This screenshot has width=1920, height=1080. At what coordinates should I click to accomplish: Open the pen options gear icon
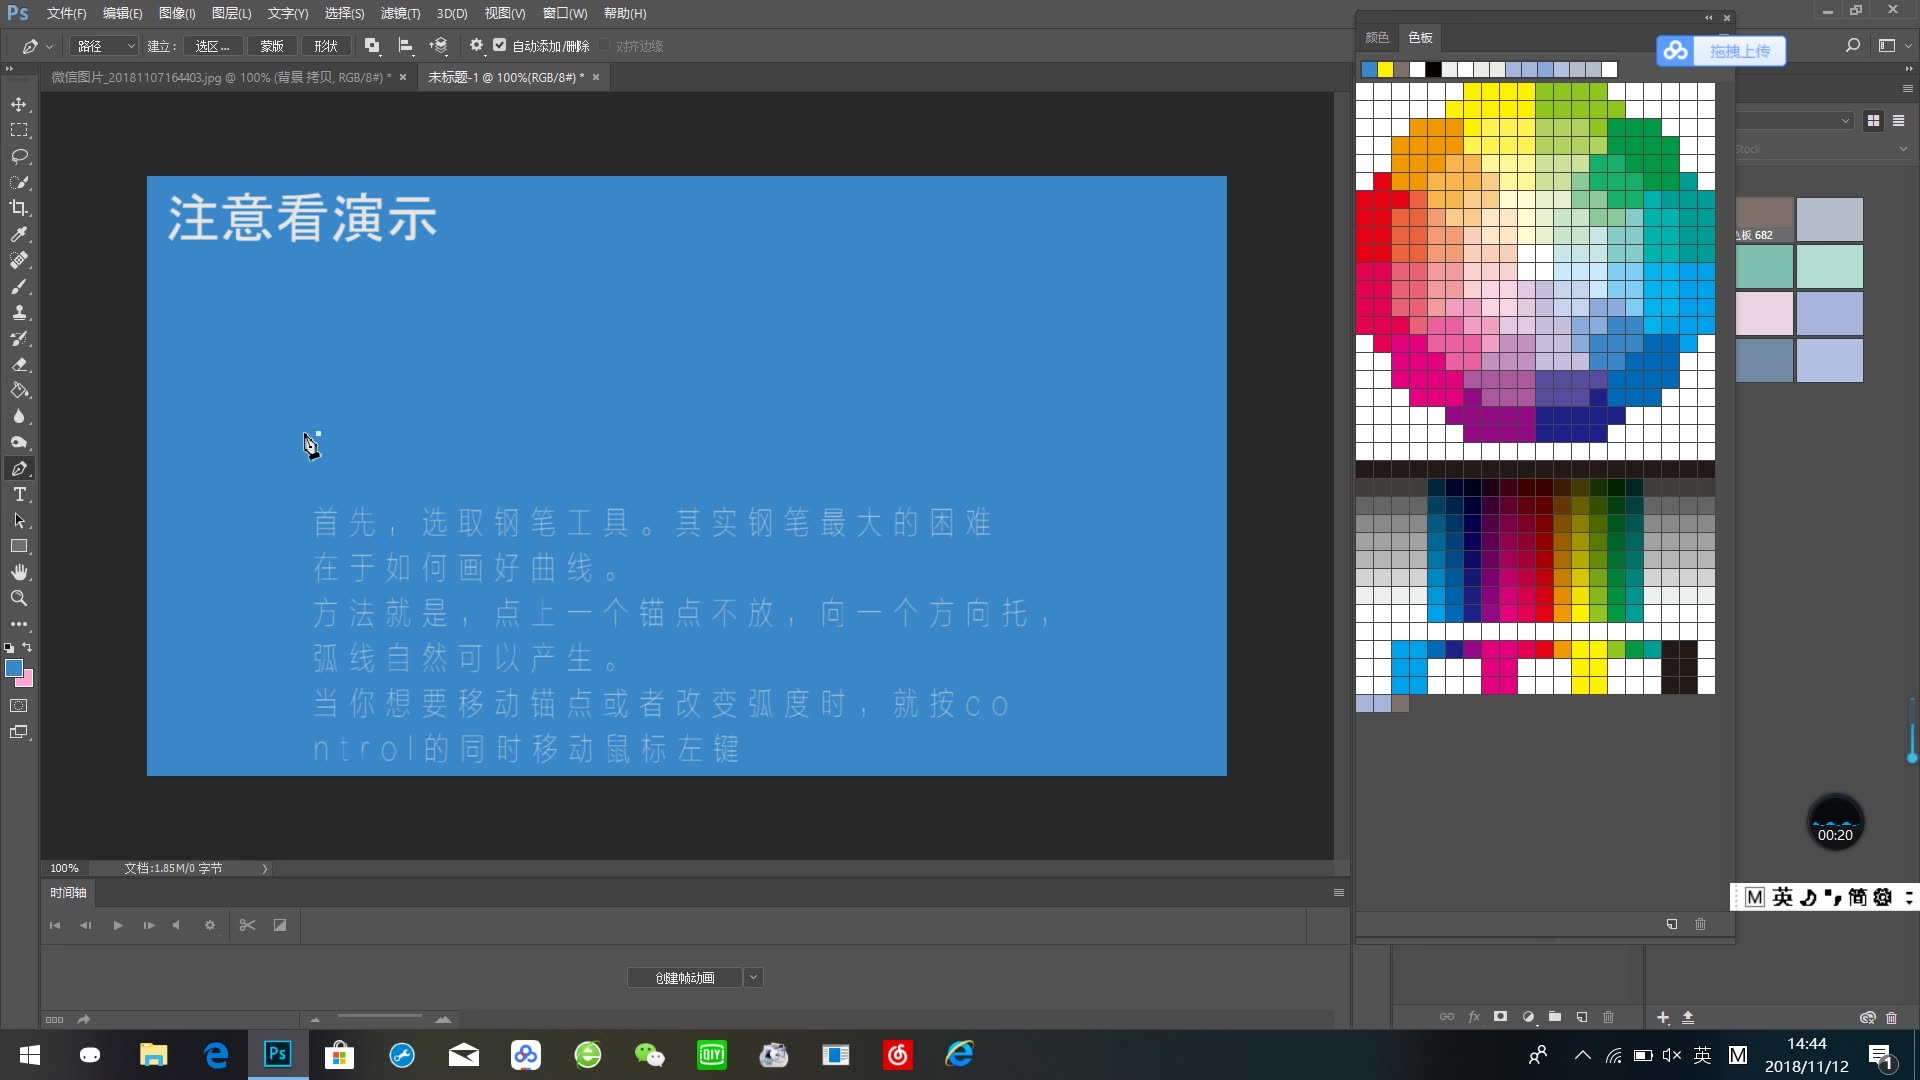point(476,46)
